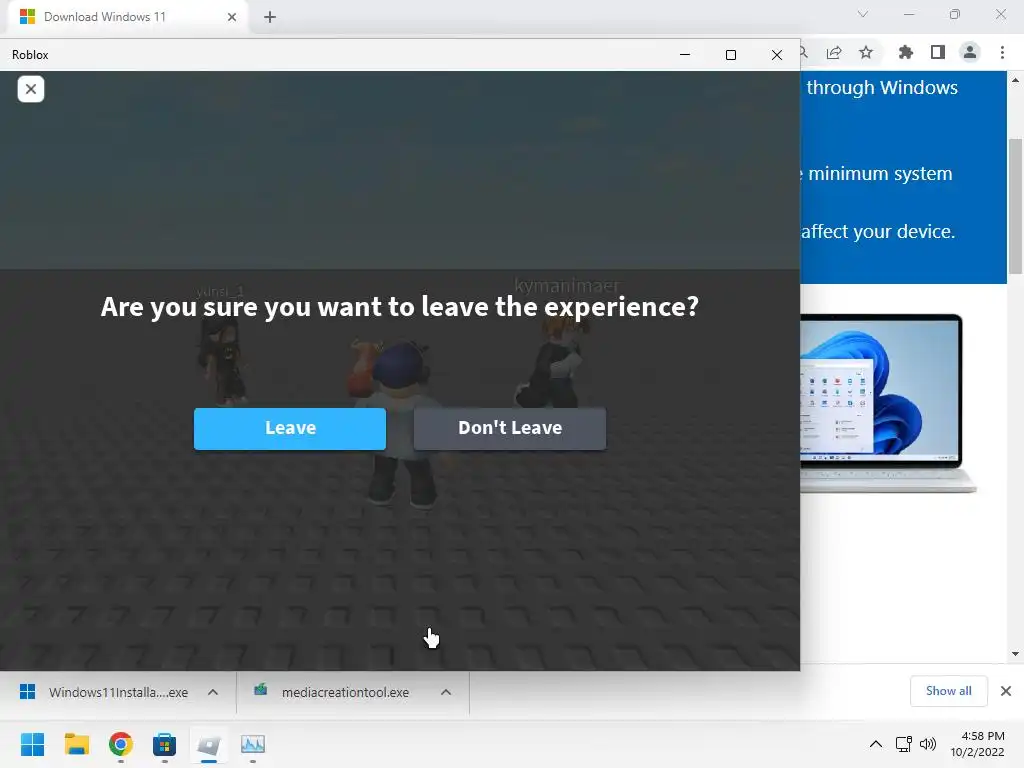Open Chrome's three-dot menu

pos(1002,52)
